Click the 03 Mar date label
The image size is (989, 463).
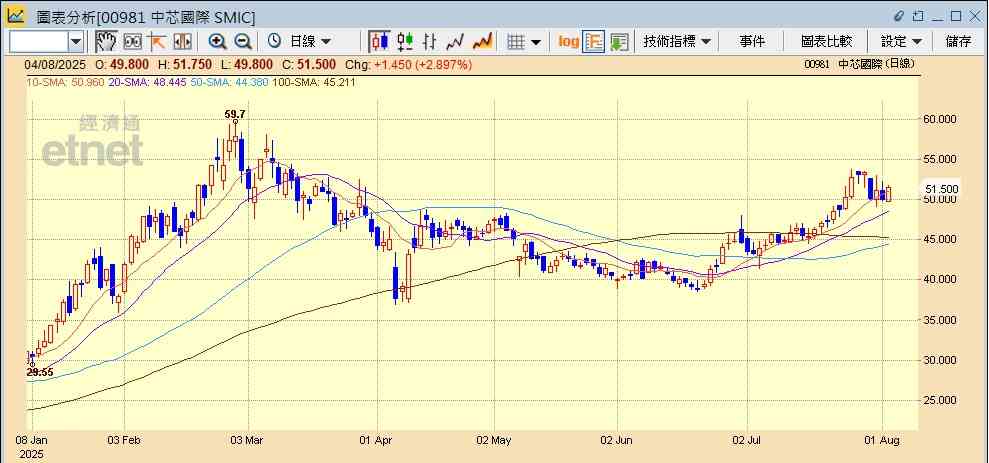point(248,439)
